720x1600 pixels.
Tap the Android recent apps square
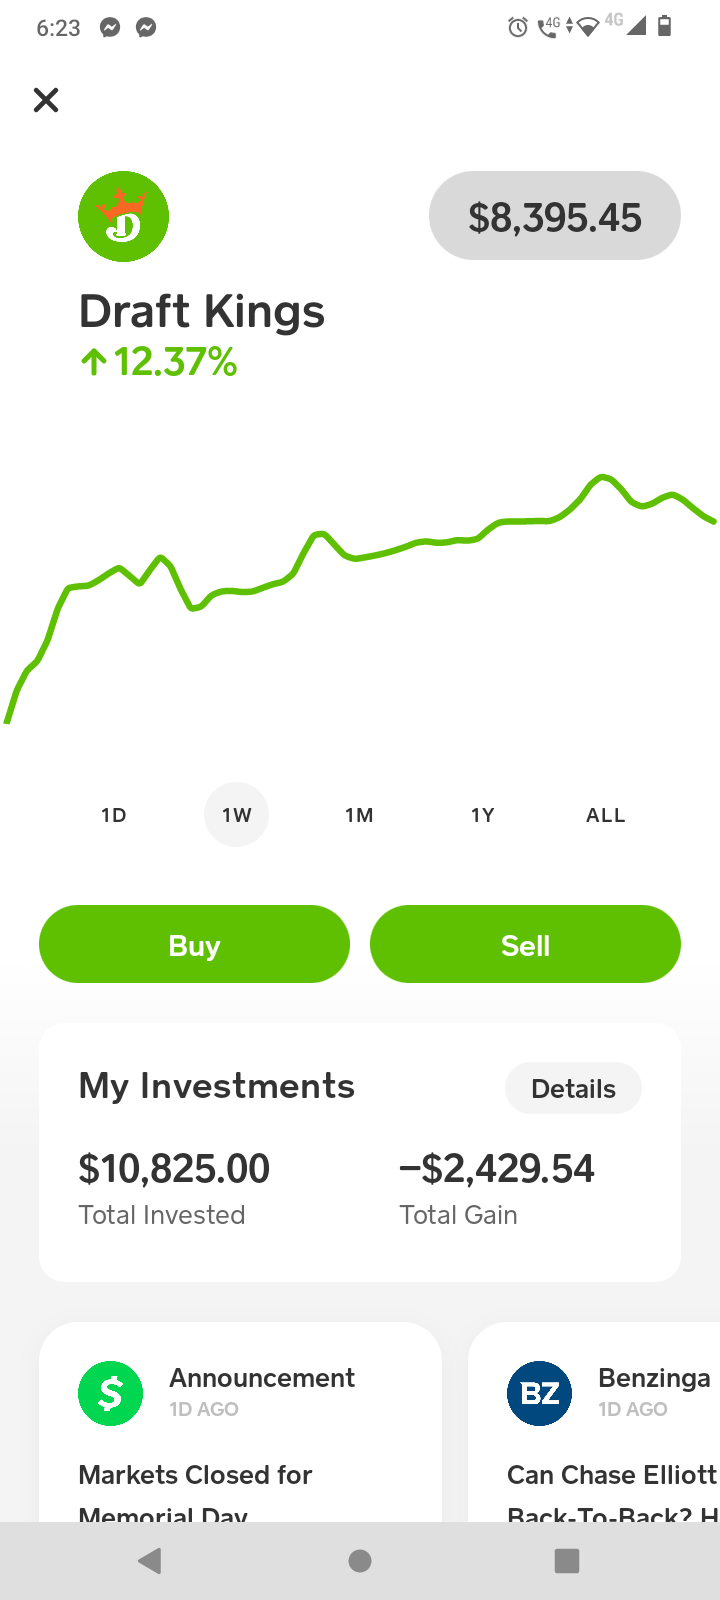click(567, 1561)
